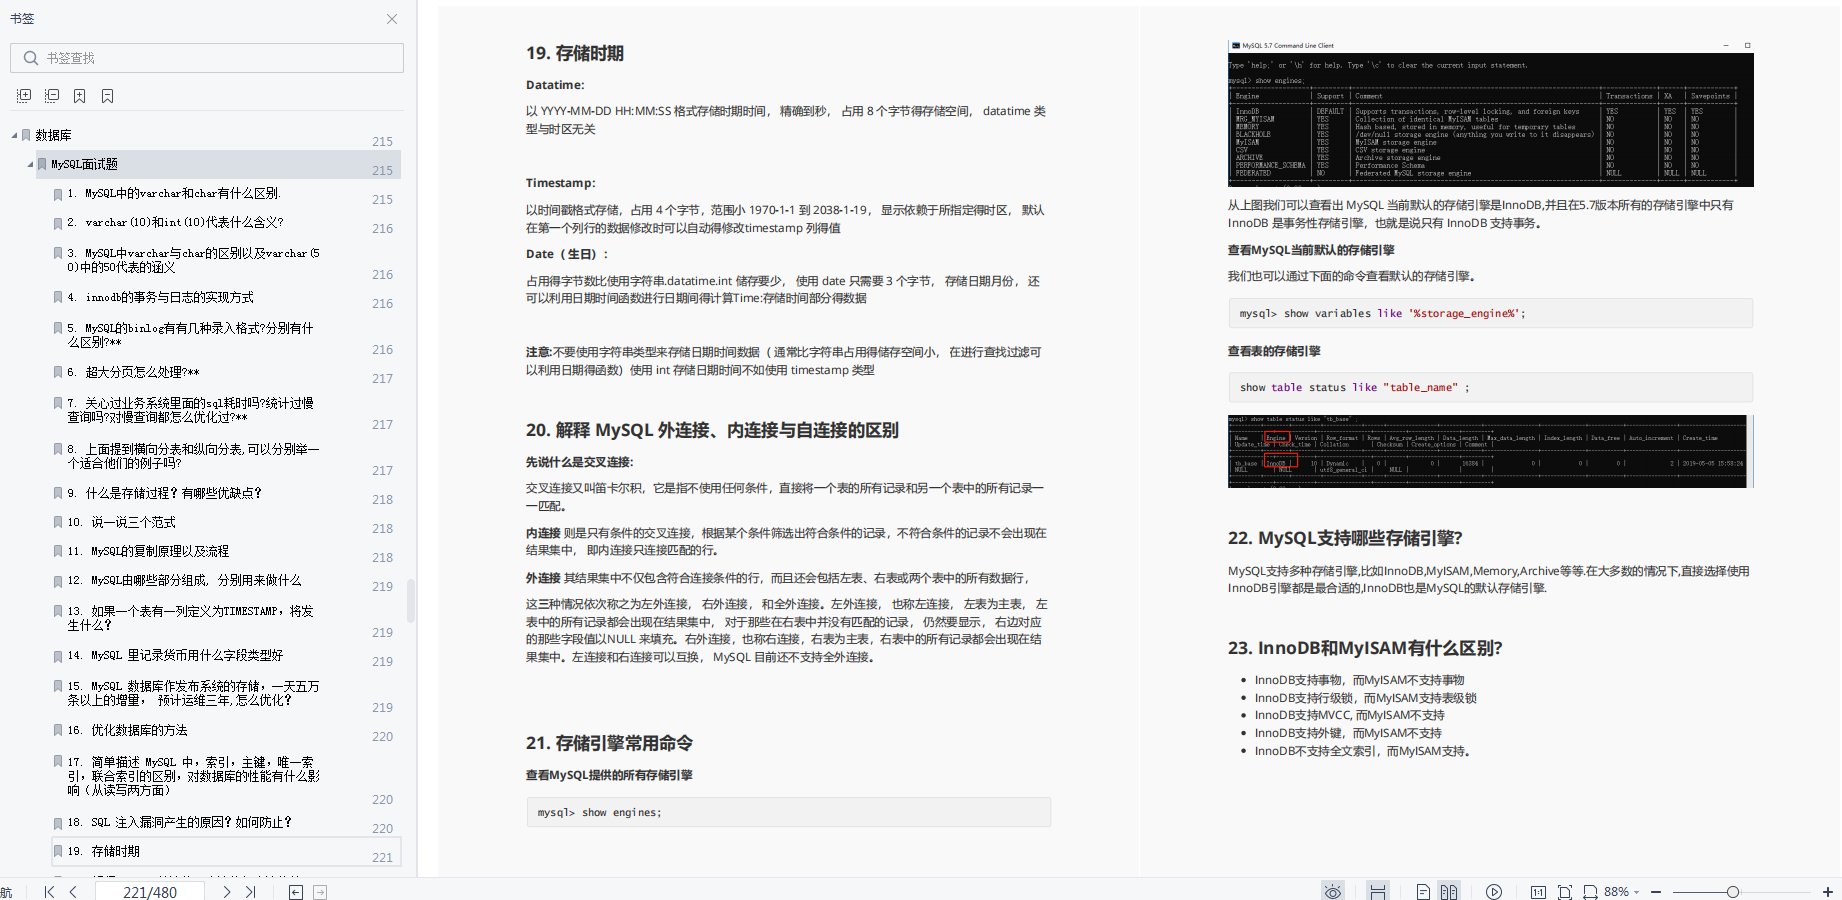Collapse the MySQL面试题 bookmark node
Viewport: 1842px width, 900px height.
pos(30,164)
